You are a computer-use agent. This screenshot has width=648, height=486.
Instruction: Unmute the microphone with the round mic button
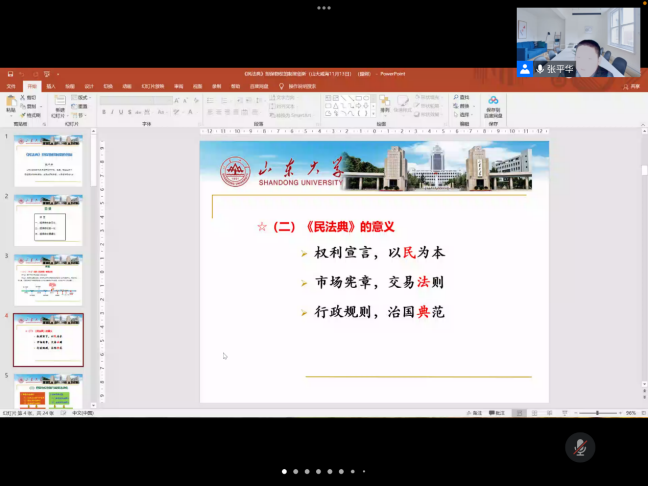click(x=580, y=447)
